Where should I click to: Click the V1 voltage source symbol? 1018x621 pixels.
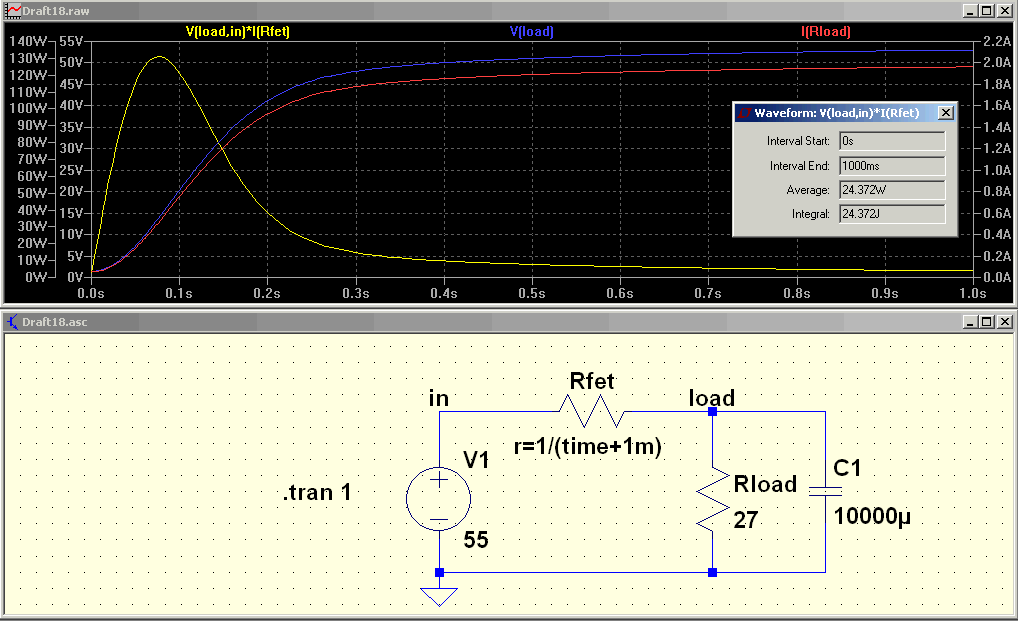(x=439, y=499)
